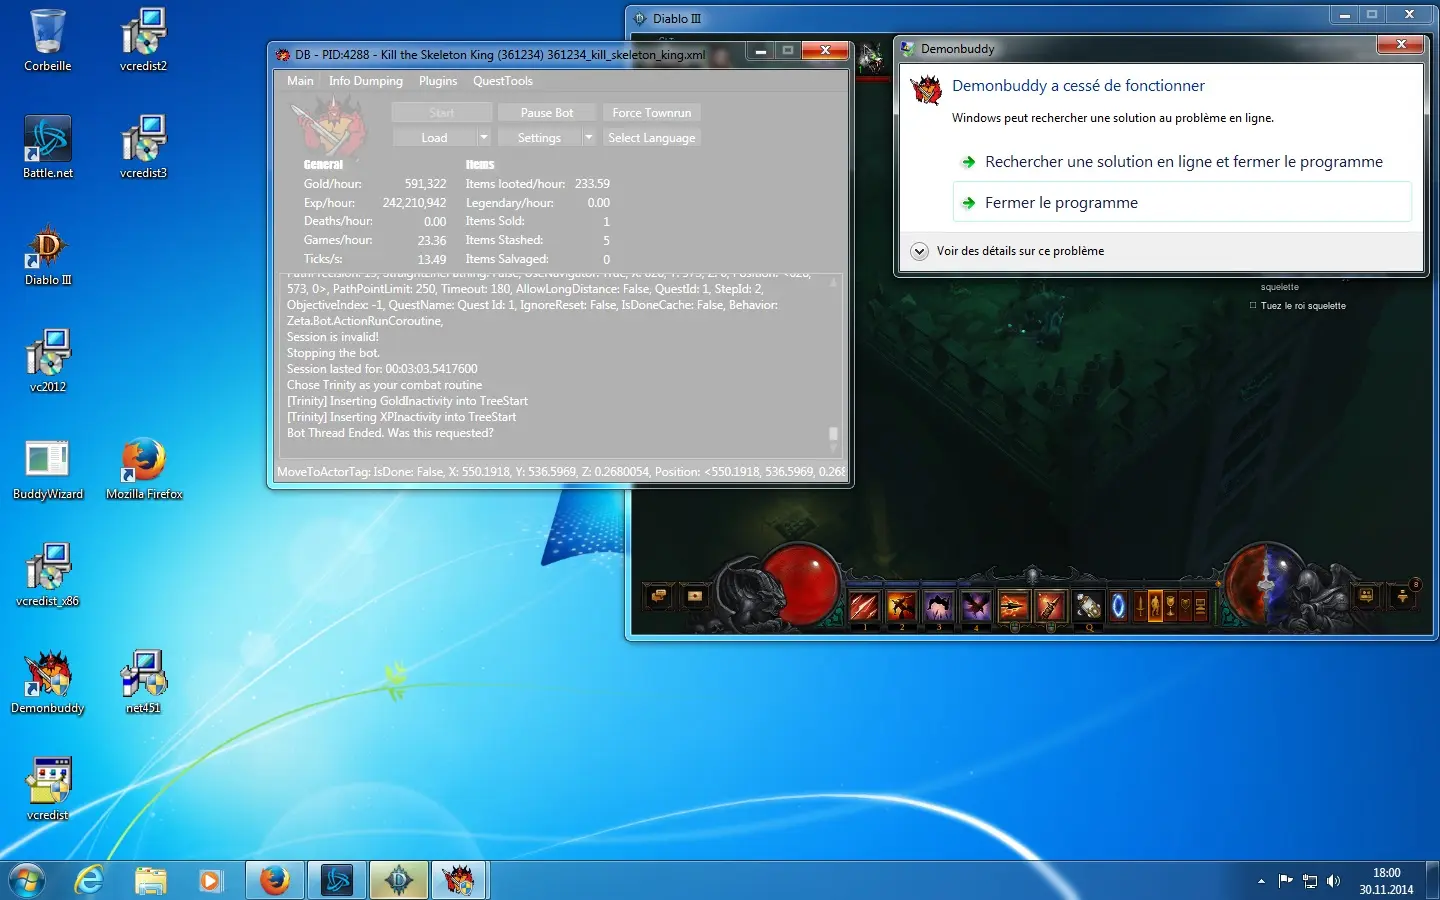Activate Diablo skill slot 4 icon
The height and width of the screenshot is (900, 1440).
tap(976, 606)
